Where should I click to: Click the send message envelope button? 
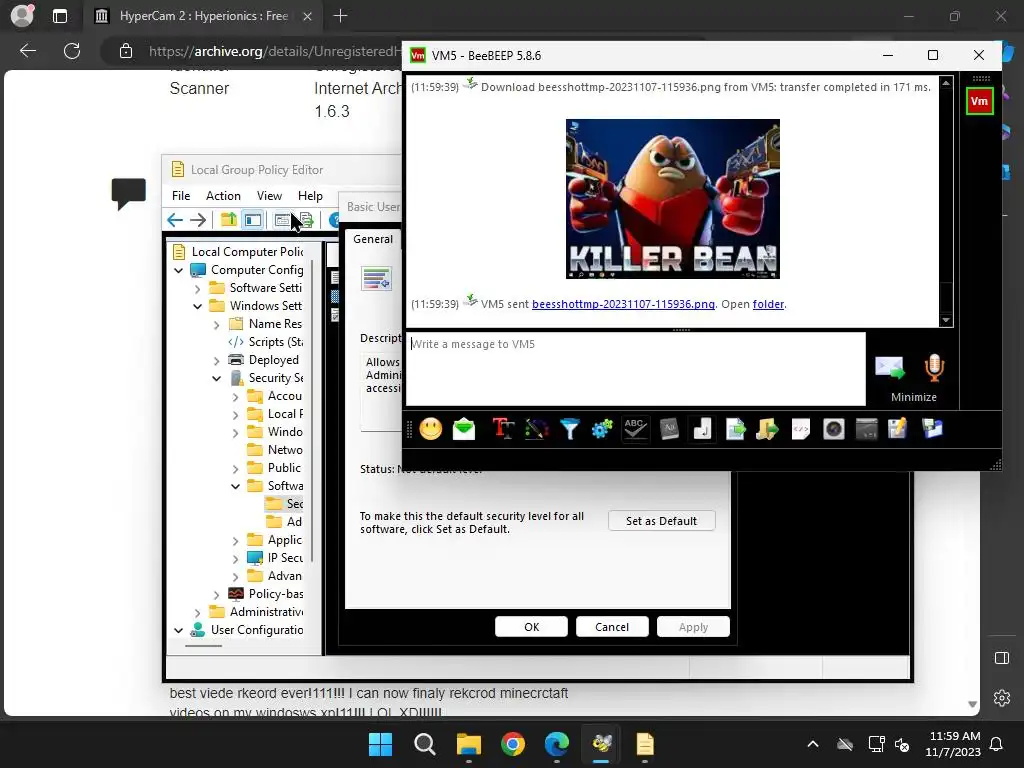click(x=889, y=368)
